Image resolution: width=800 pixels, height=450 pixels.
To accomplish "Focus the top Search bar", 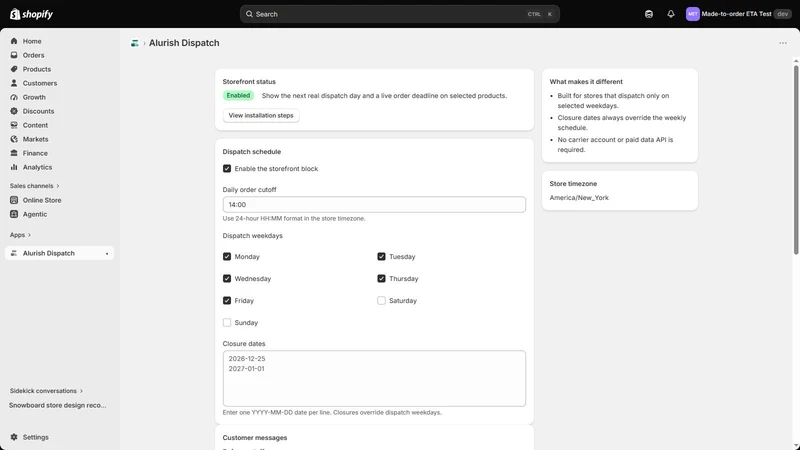I will 399,14.
